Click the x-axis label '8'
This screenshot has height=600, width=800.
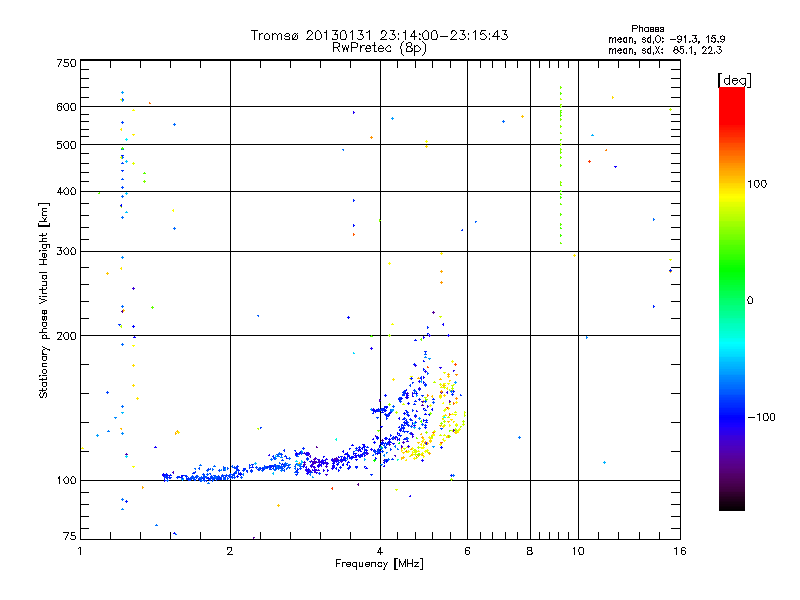[530, 551]
